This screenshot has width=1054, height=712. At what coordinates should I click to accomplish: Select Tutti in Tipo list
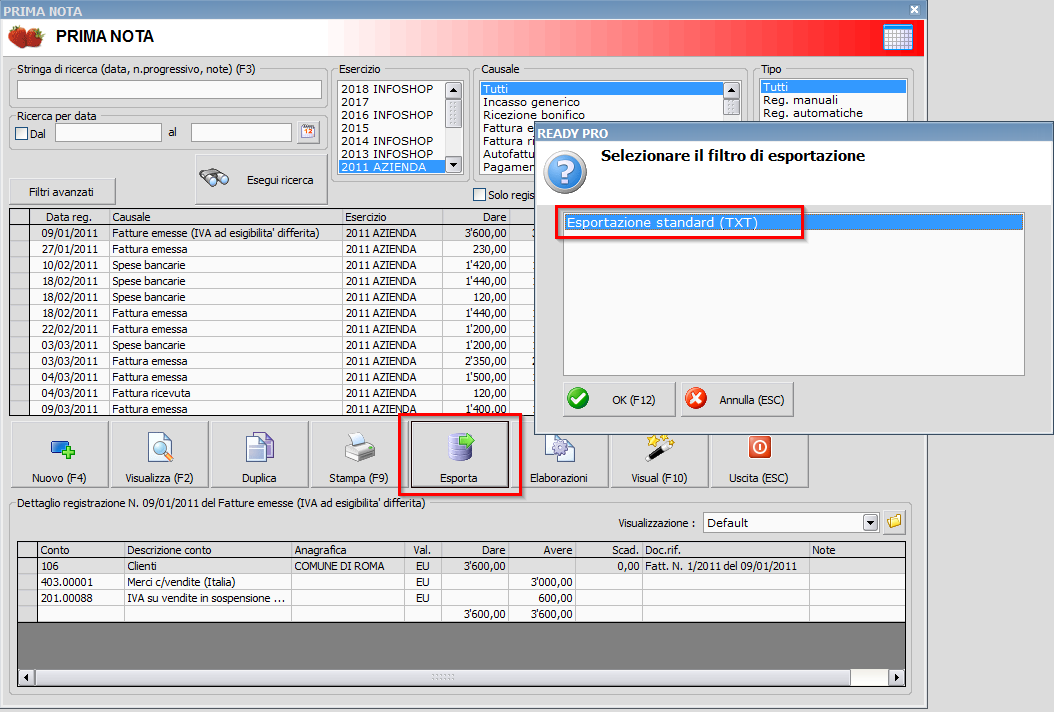point(834,87)
